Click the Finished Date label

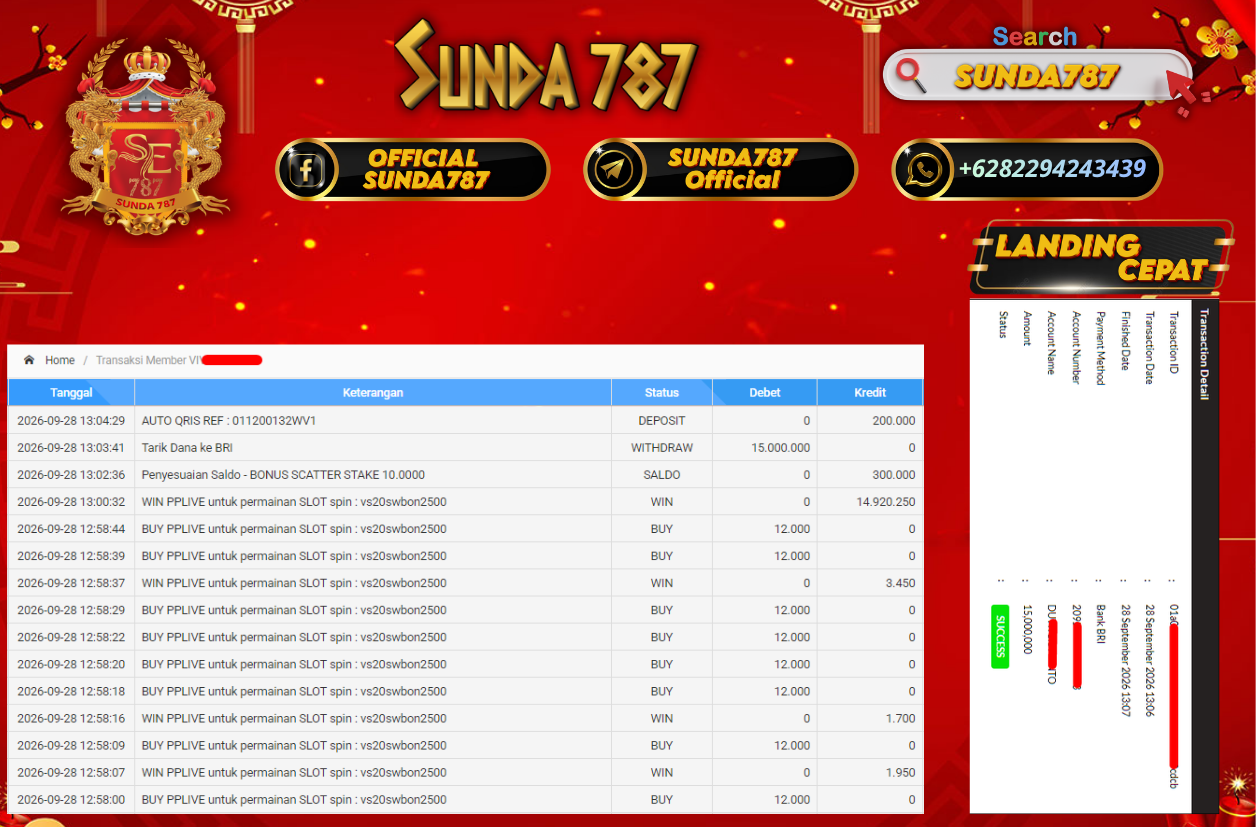[1125, 340]
